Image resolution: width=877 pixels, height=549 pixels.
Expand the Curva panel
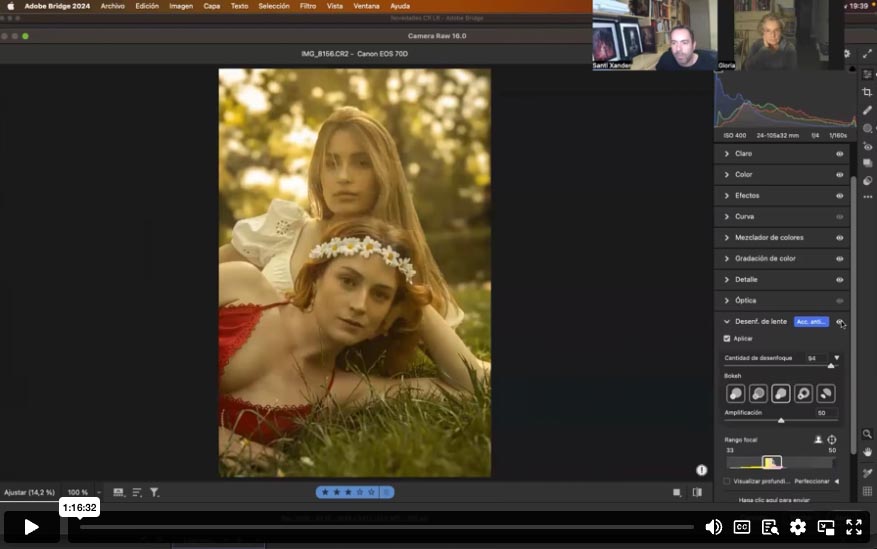pyautogui.click(x=727, y=217)
